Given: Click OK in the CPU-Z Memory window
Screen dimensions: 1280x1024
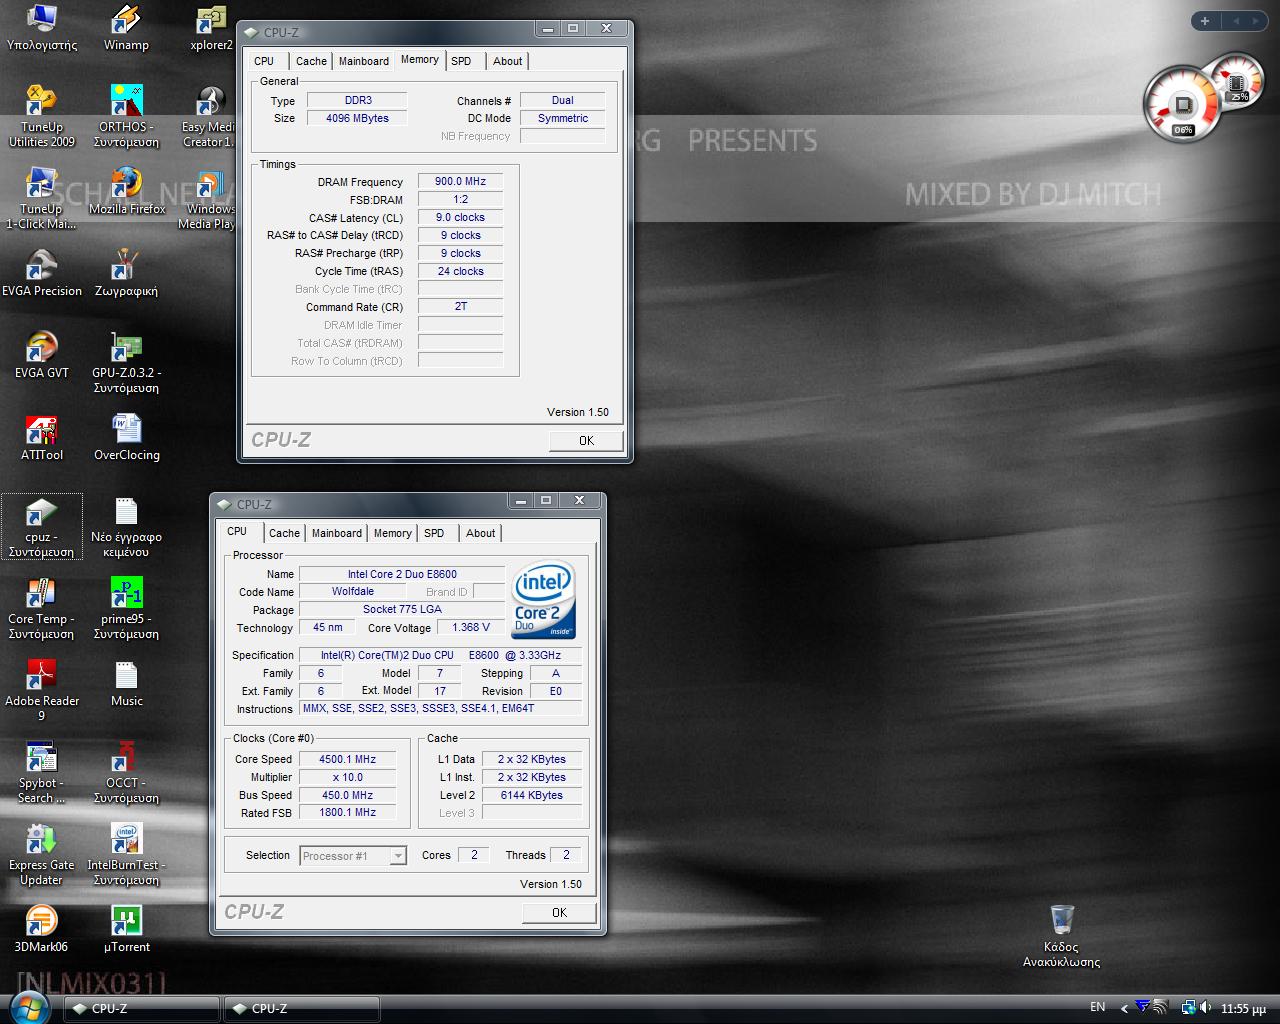Looking at the screenshot, I should [x=586, y=440].
